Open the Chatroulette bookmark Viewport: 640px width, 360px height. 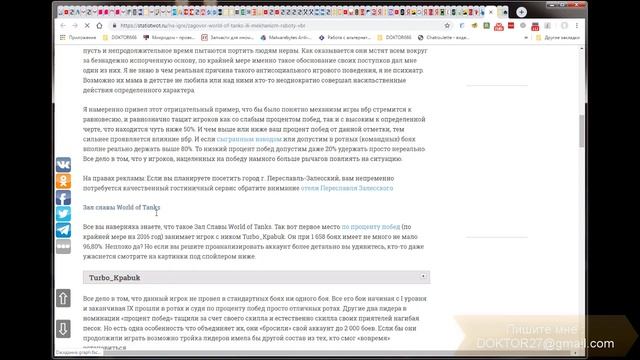click(x=443, y=38)
